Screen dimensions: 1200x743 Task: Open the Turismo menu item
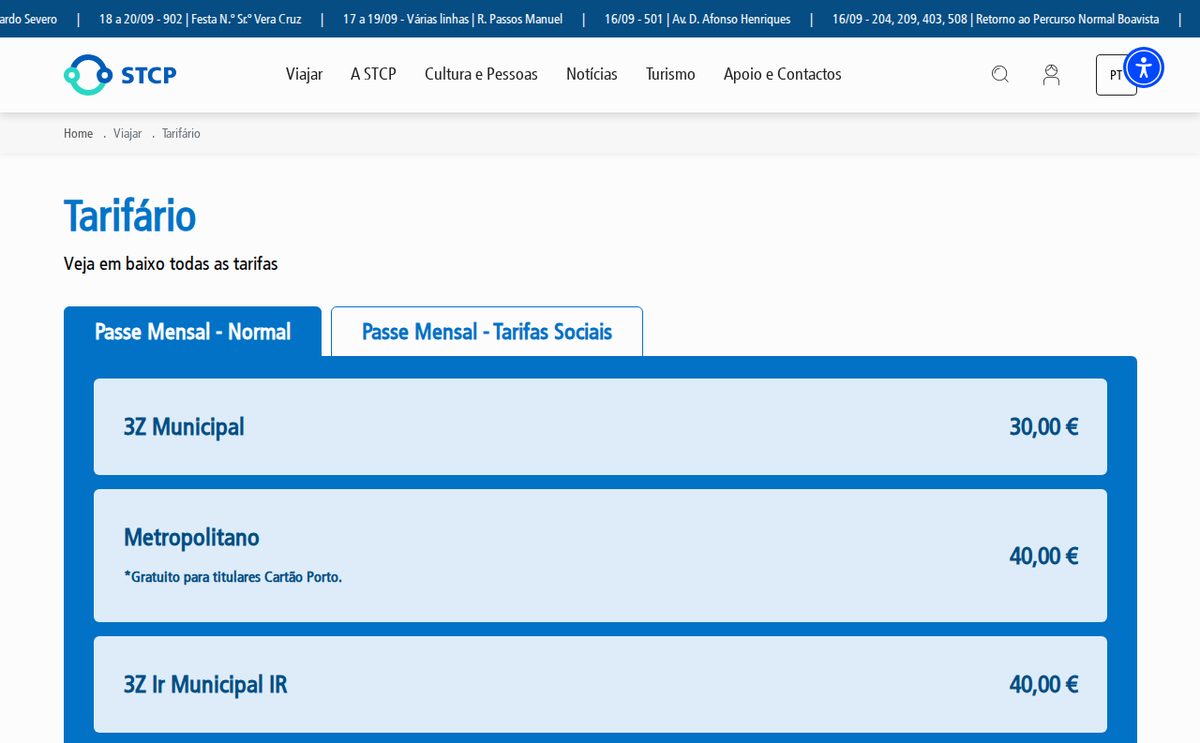pyautogui.click(x=670, y=74)
